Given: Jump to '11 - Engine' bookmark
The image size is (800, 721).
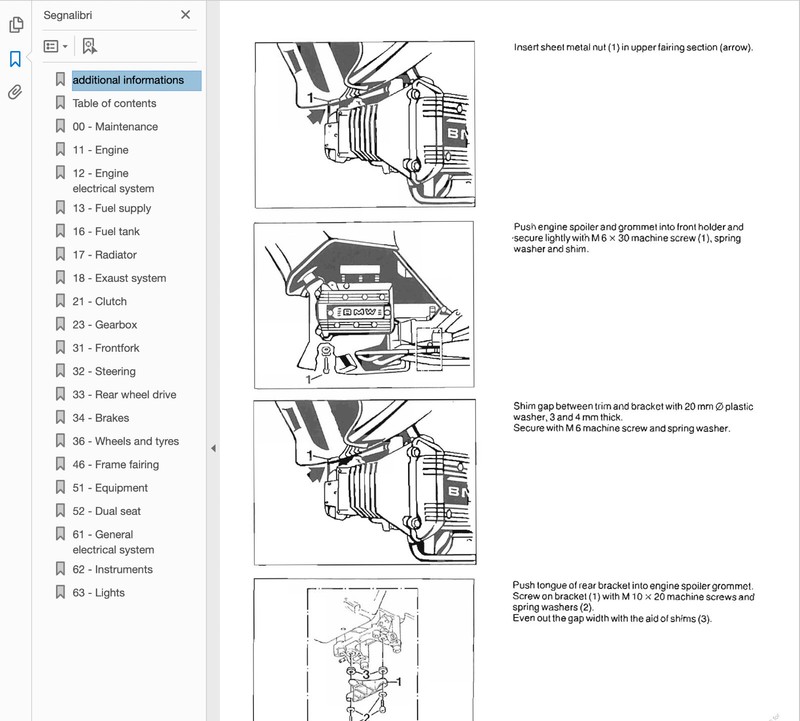Looking at the screenshot, I should (101, 150).
